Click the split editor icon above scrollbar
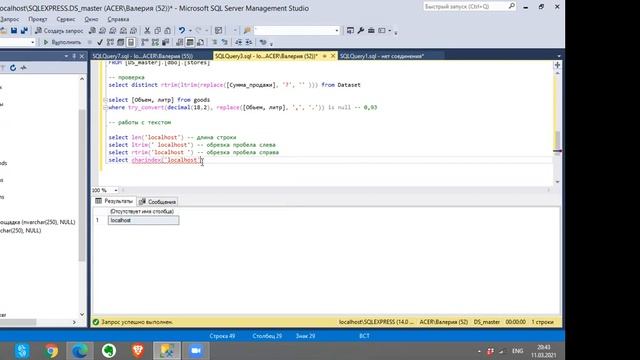Screen dimensions: 640x360 [x=557, y=65]
